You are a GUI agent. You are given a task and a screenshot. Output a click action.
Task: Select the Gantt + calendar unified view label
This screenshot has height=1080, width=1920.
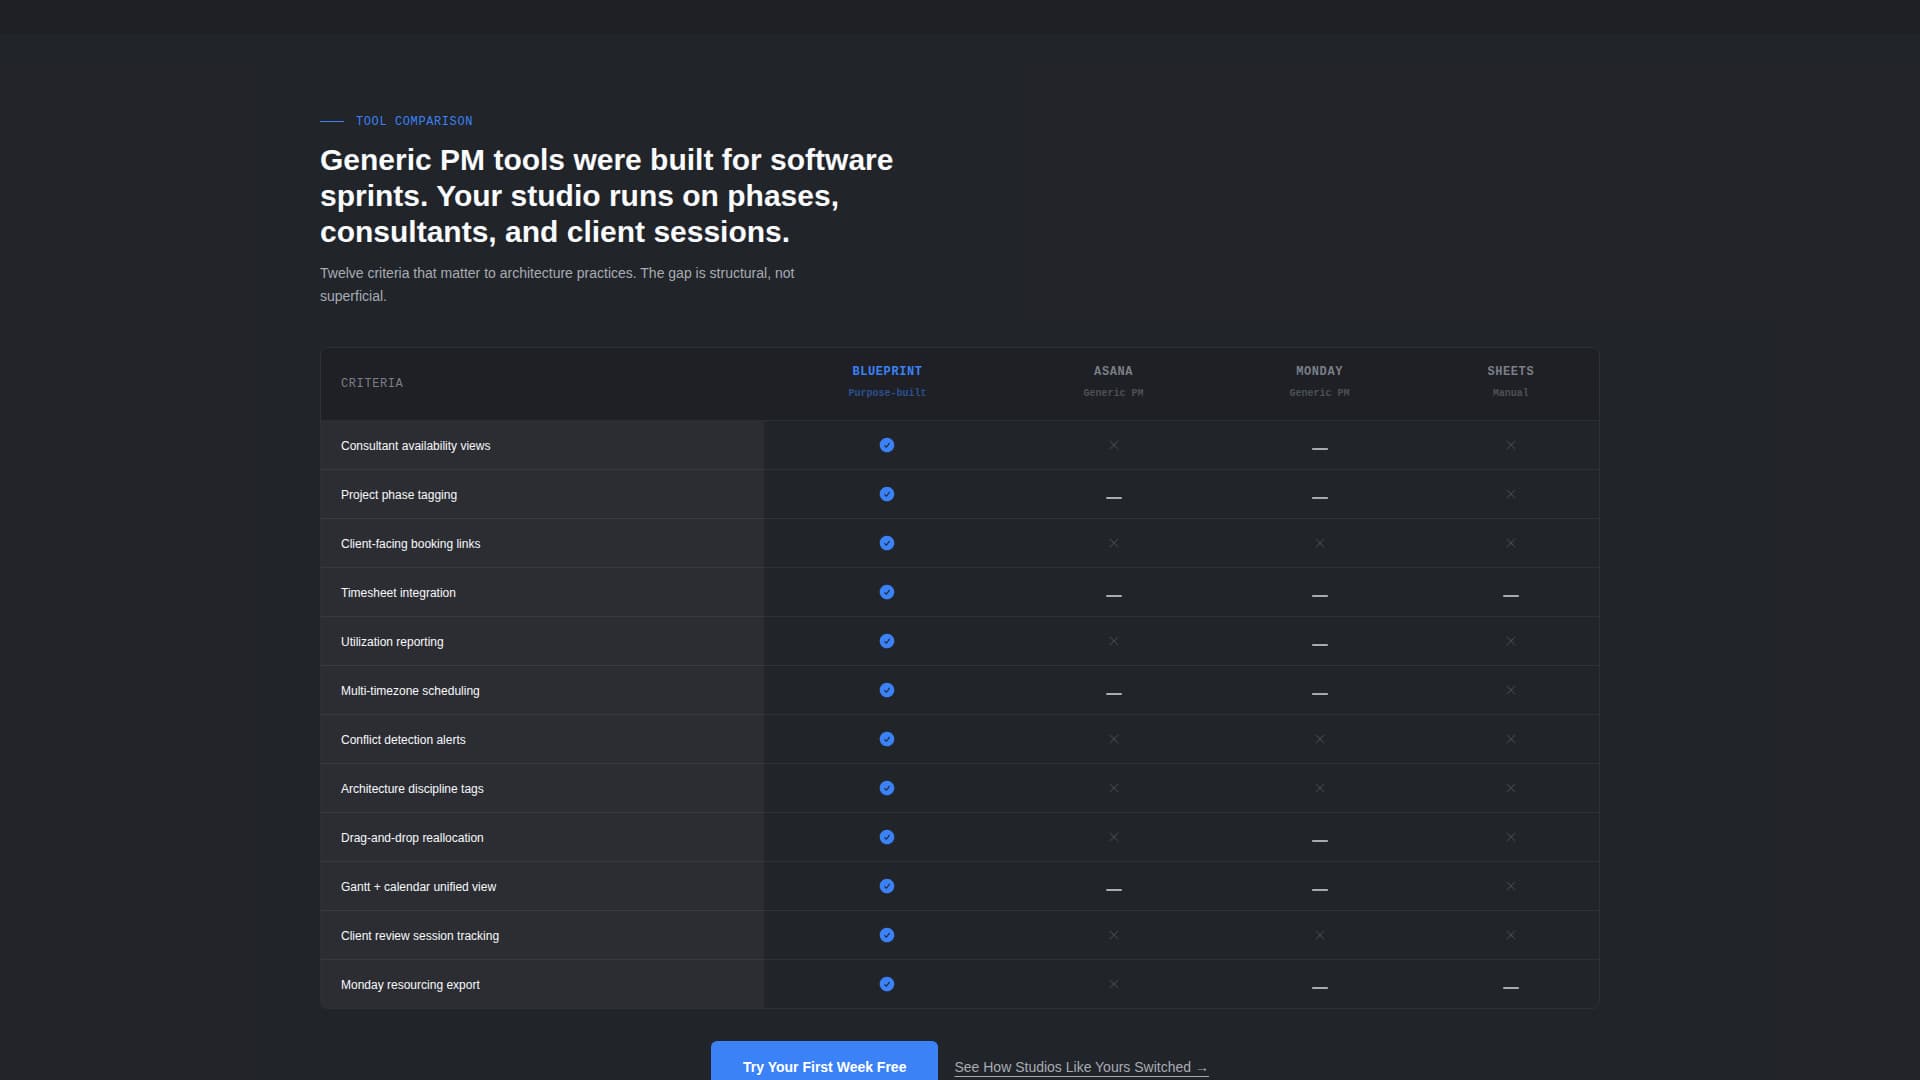point(418,887)
